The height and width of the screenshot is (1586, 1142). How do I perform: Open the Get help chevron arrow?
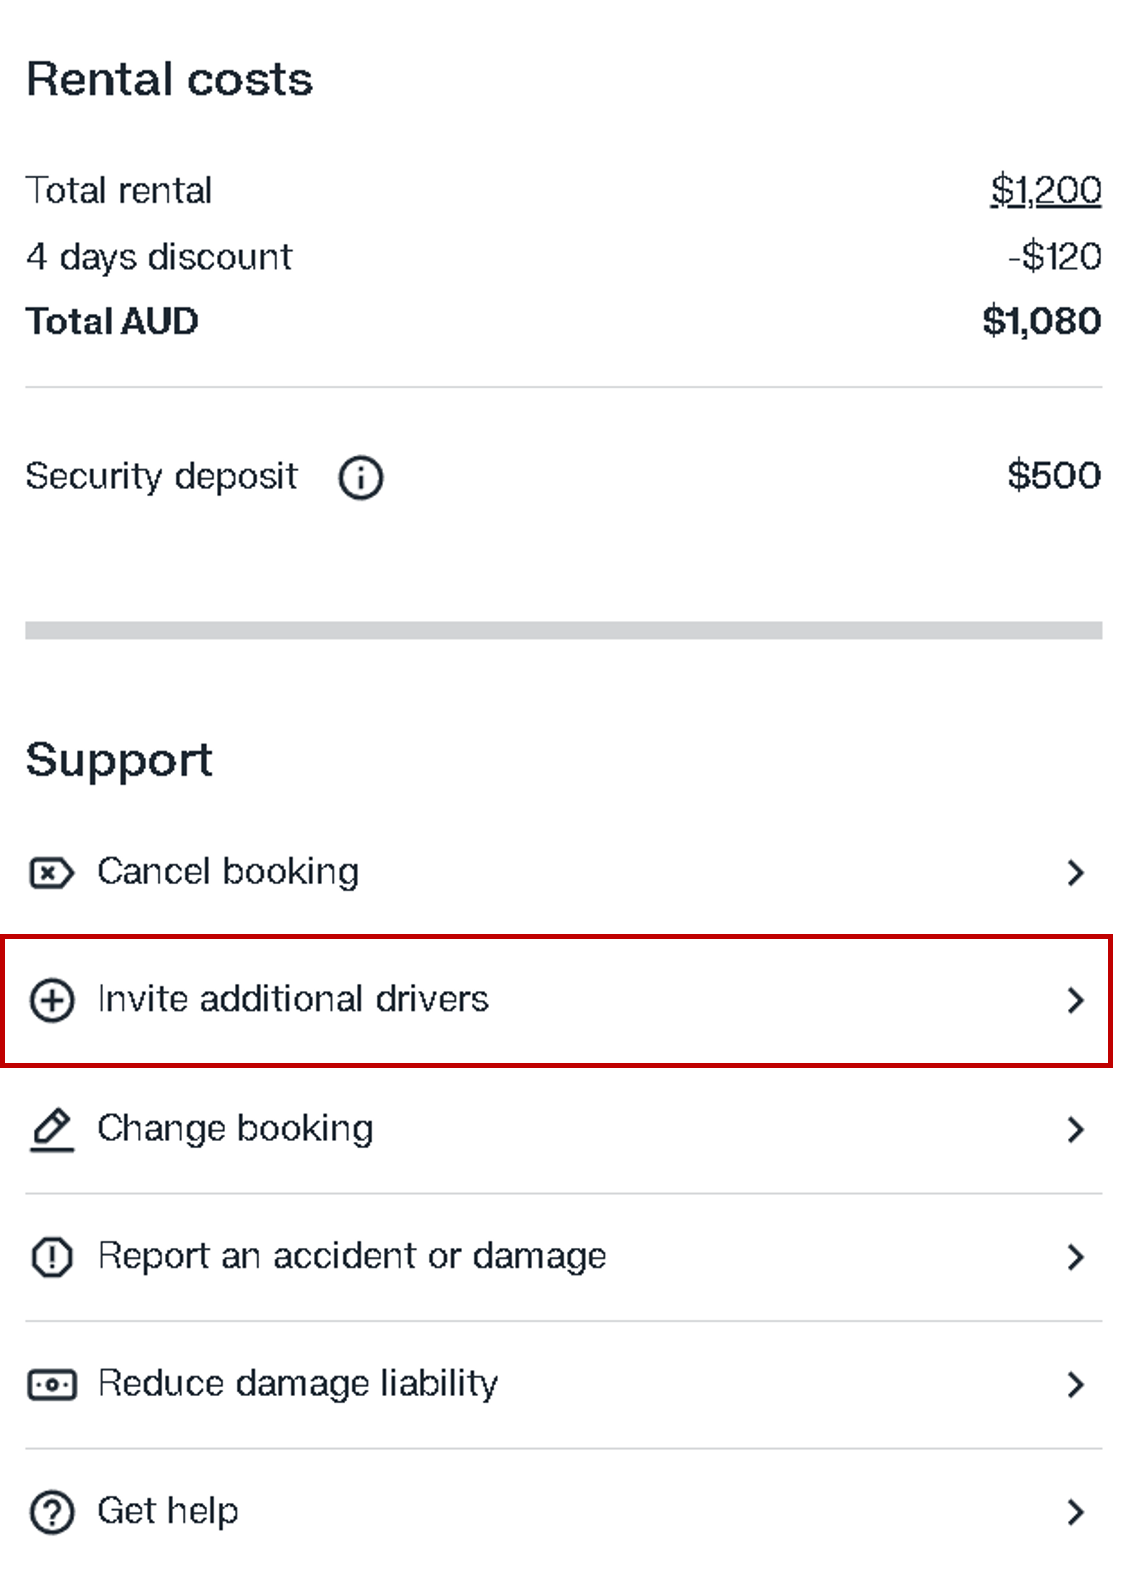tap(1075, 1512)
